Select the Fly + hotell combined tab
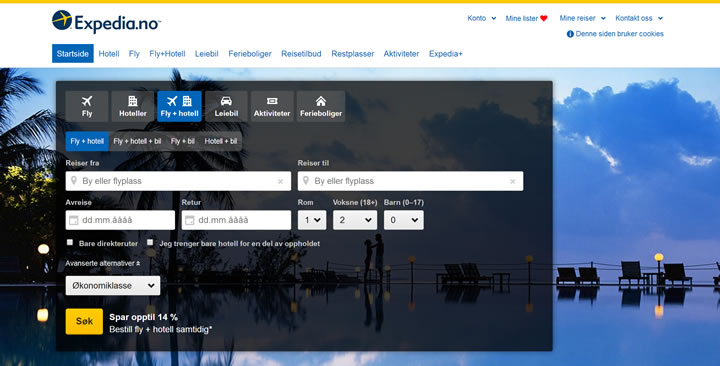Image resolution: width=720 pixels, height=366 pixels. (x=180, y=107)
